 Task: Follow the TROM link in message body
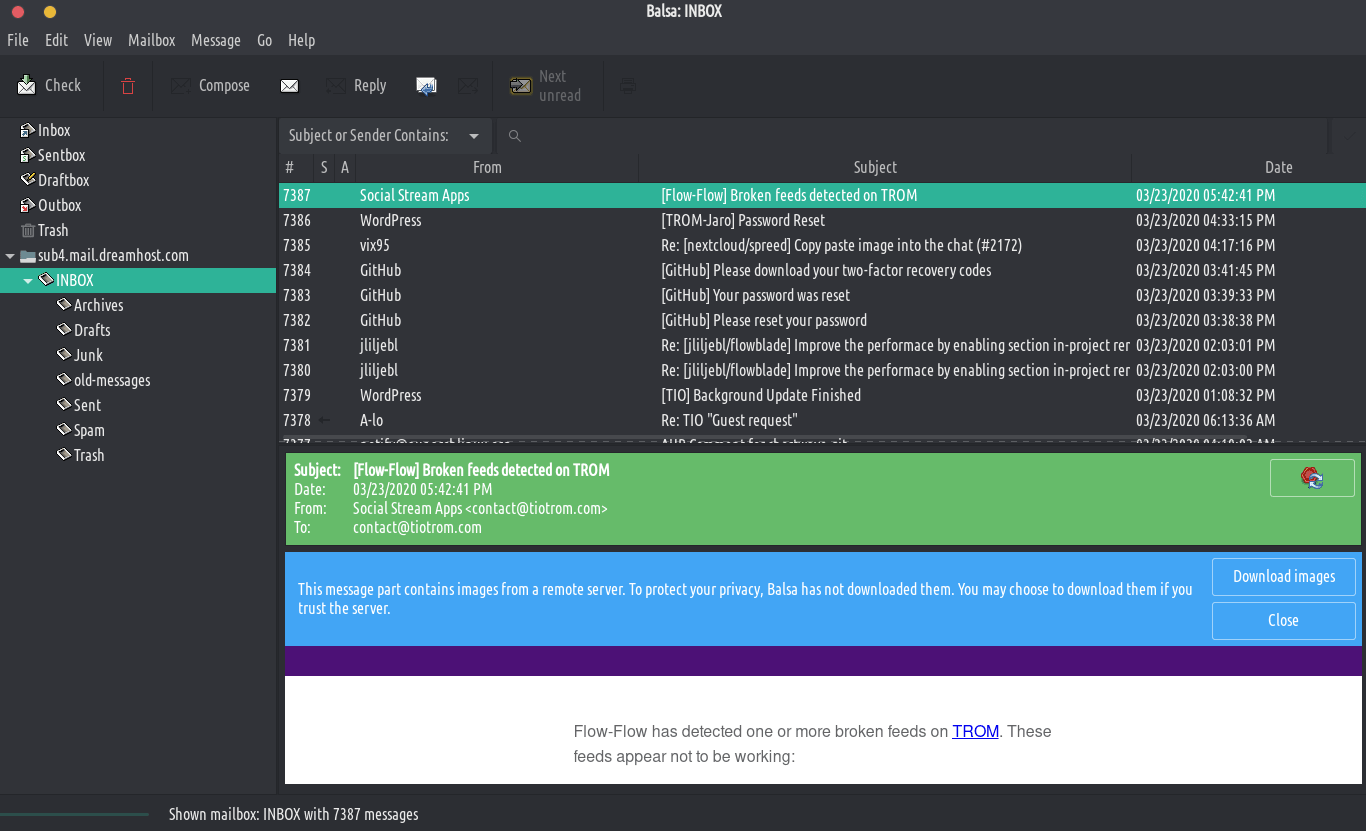975,731
